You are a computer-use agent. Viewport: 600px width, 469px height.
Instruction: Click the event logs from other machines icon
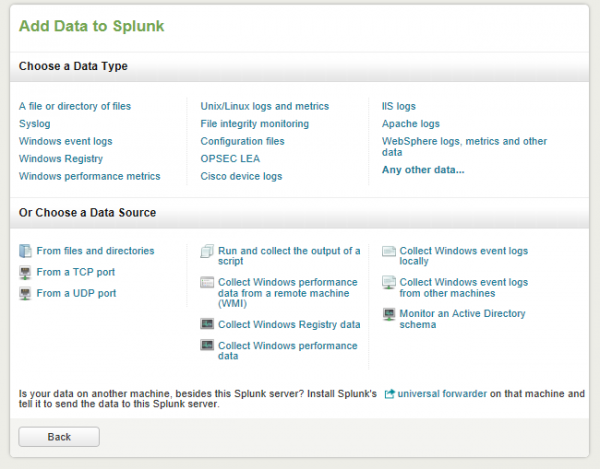pos(389,282)
